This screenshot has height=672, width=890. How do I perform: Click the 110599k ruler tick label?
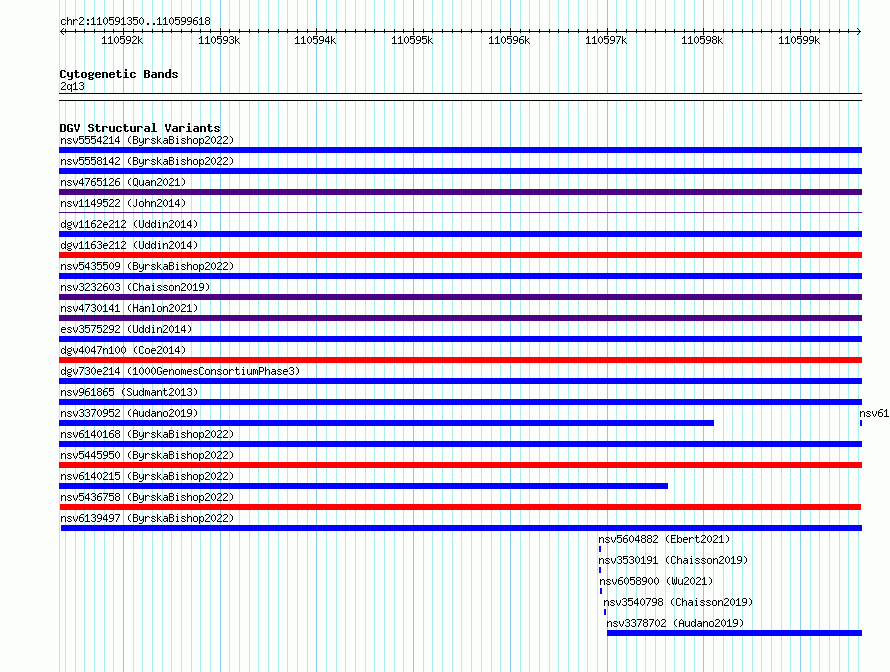click(799, 40)
